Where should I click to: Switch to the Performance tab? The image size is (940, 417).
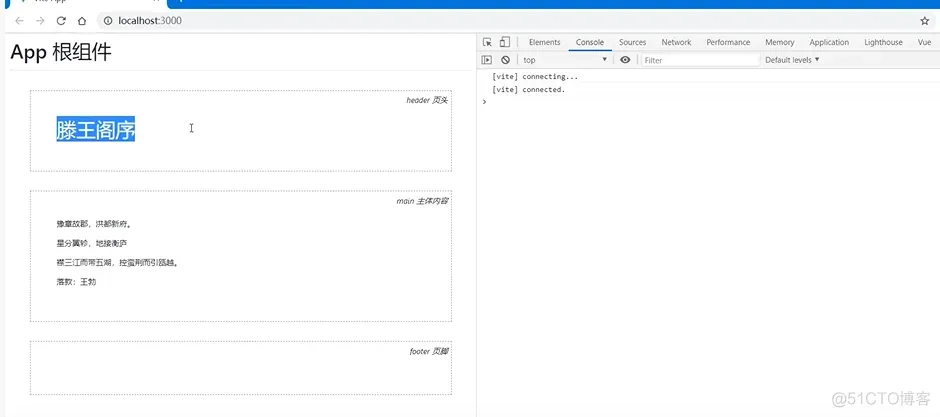[x=728, y=43]
